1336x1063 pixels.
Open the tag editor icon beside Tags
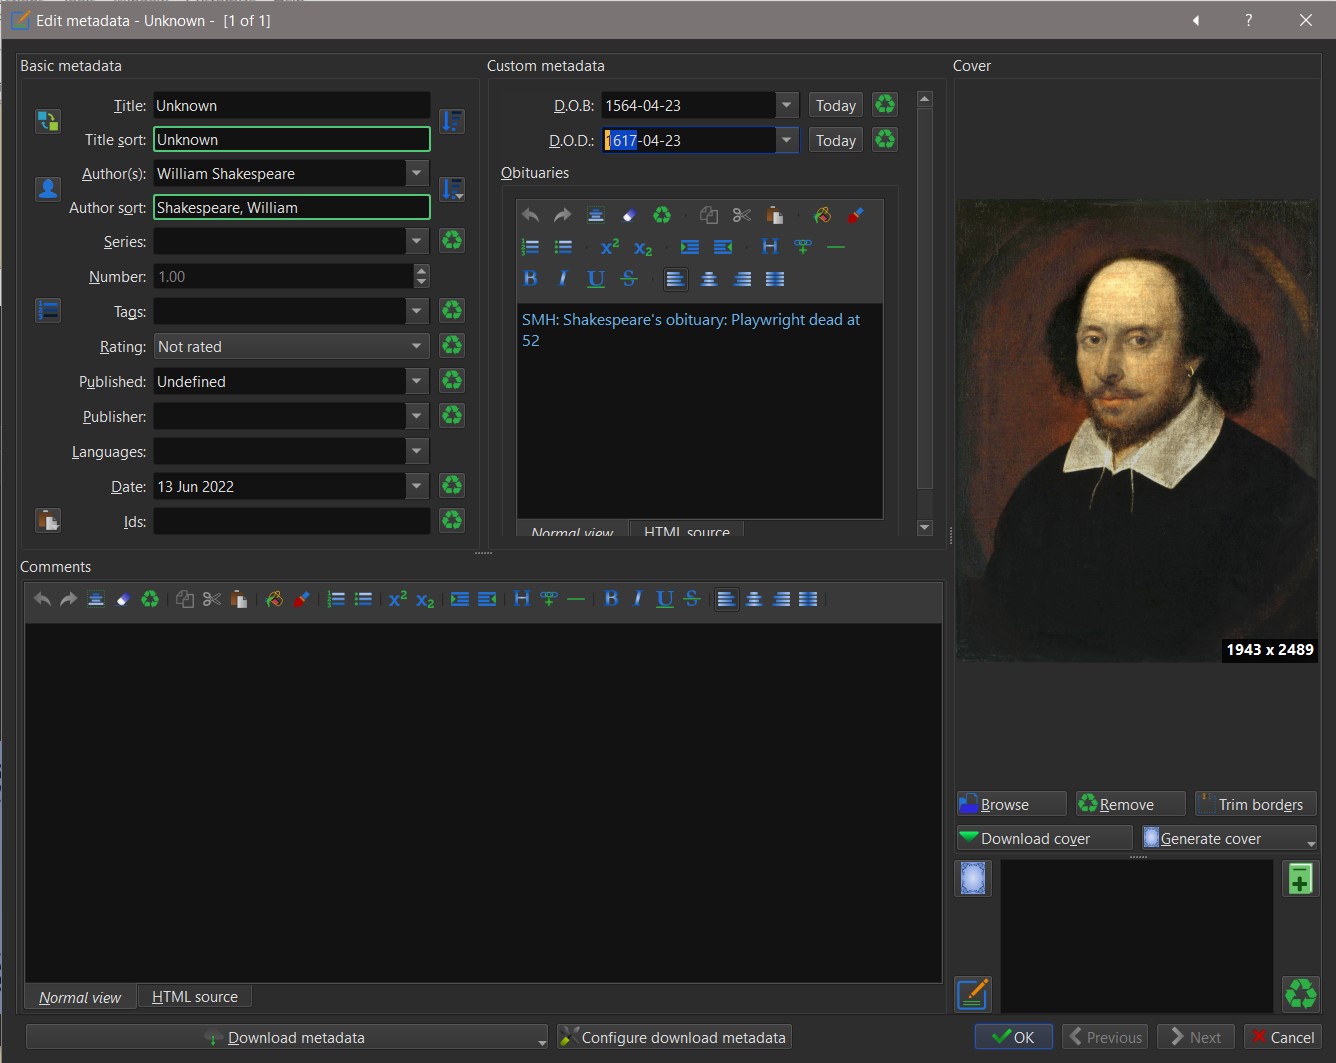48,311
